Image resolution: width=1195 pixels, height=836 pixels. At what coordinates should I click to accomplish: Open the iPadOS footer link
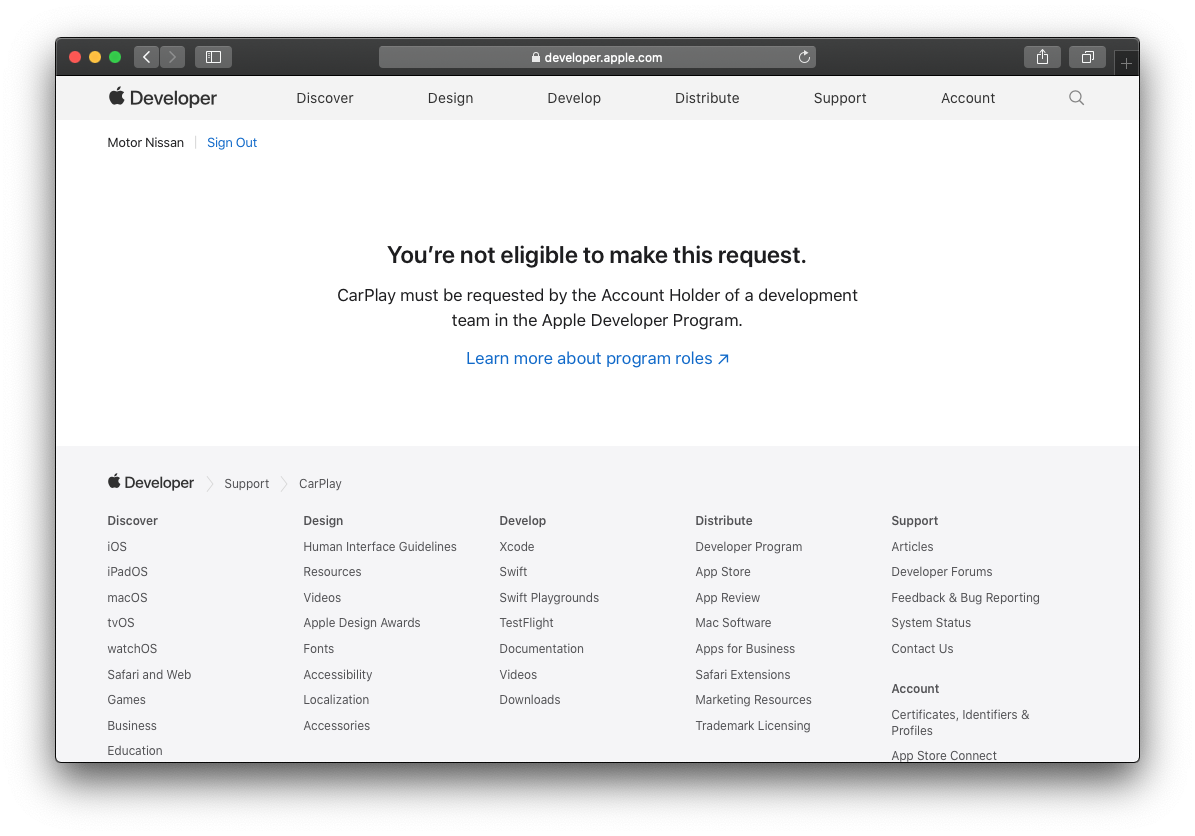127,572
